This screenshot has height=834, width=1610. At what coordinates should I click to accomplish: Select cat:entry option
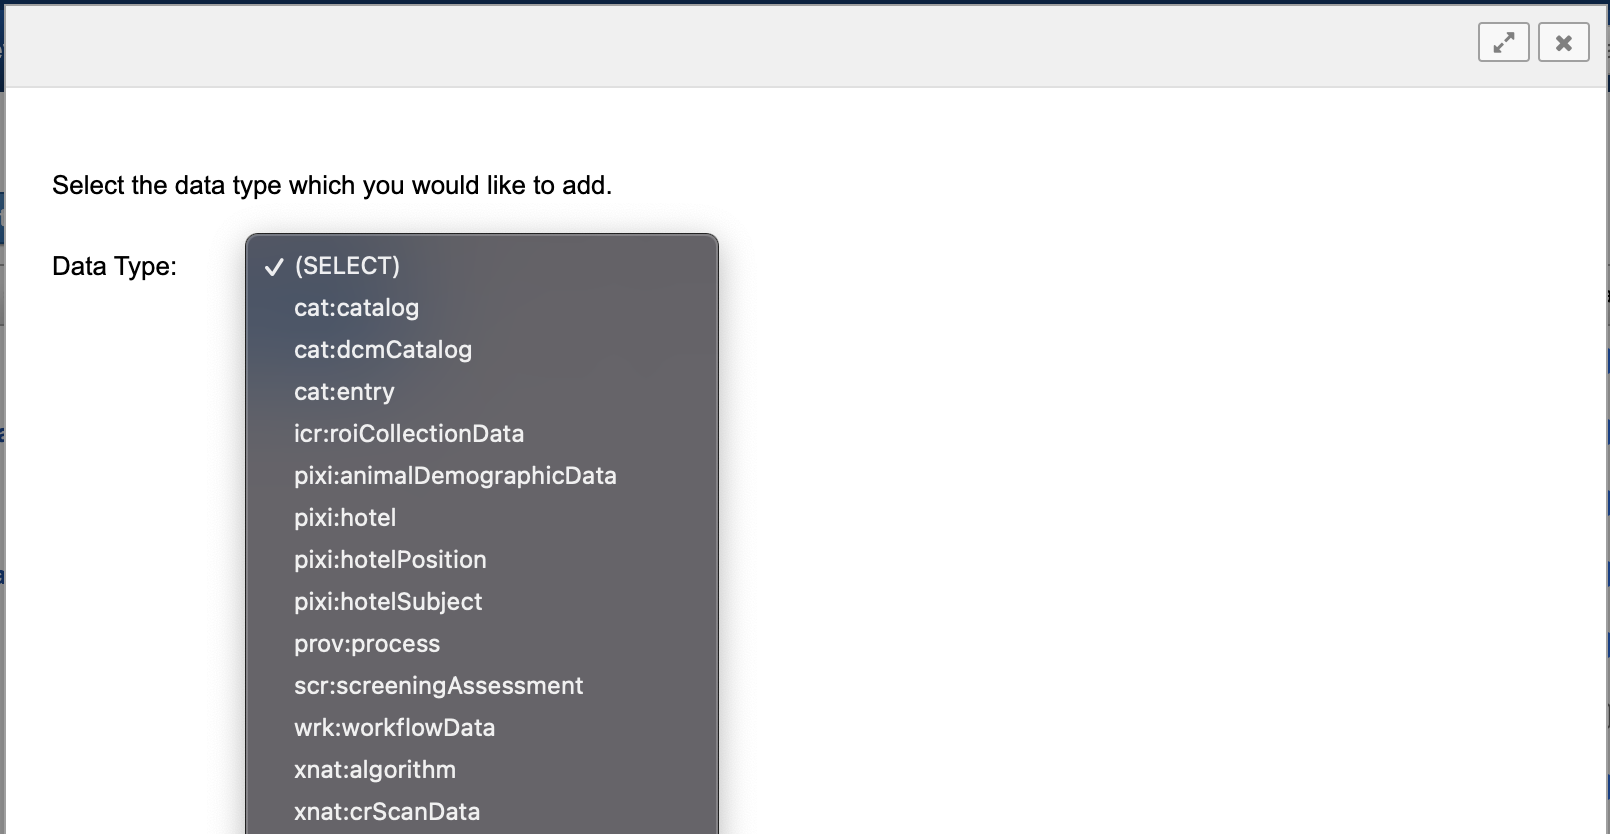344,392
